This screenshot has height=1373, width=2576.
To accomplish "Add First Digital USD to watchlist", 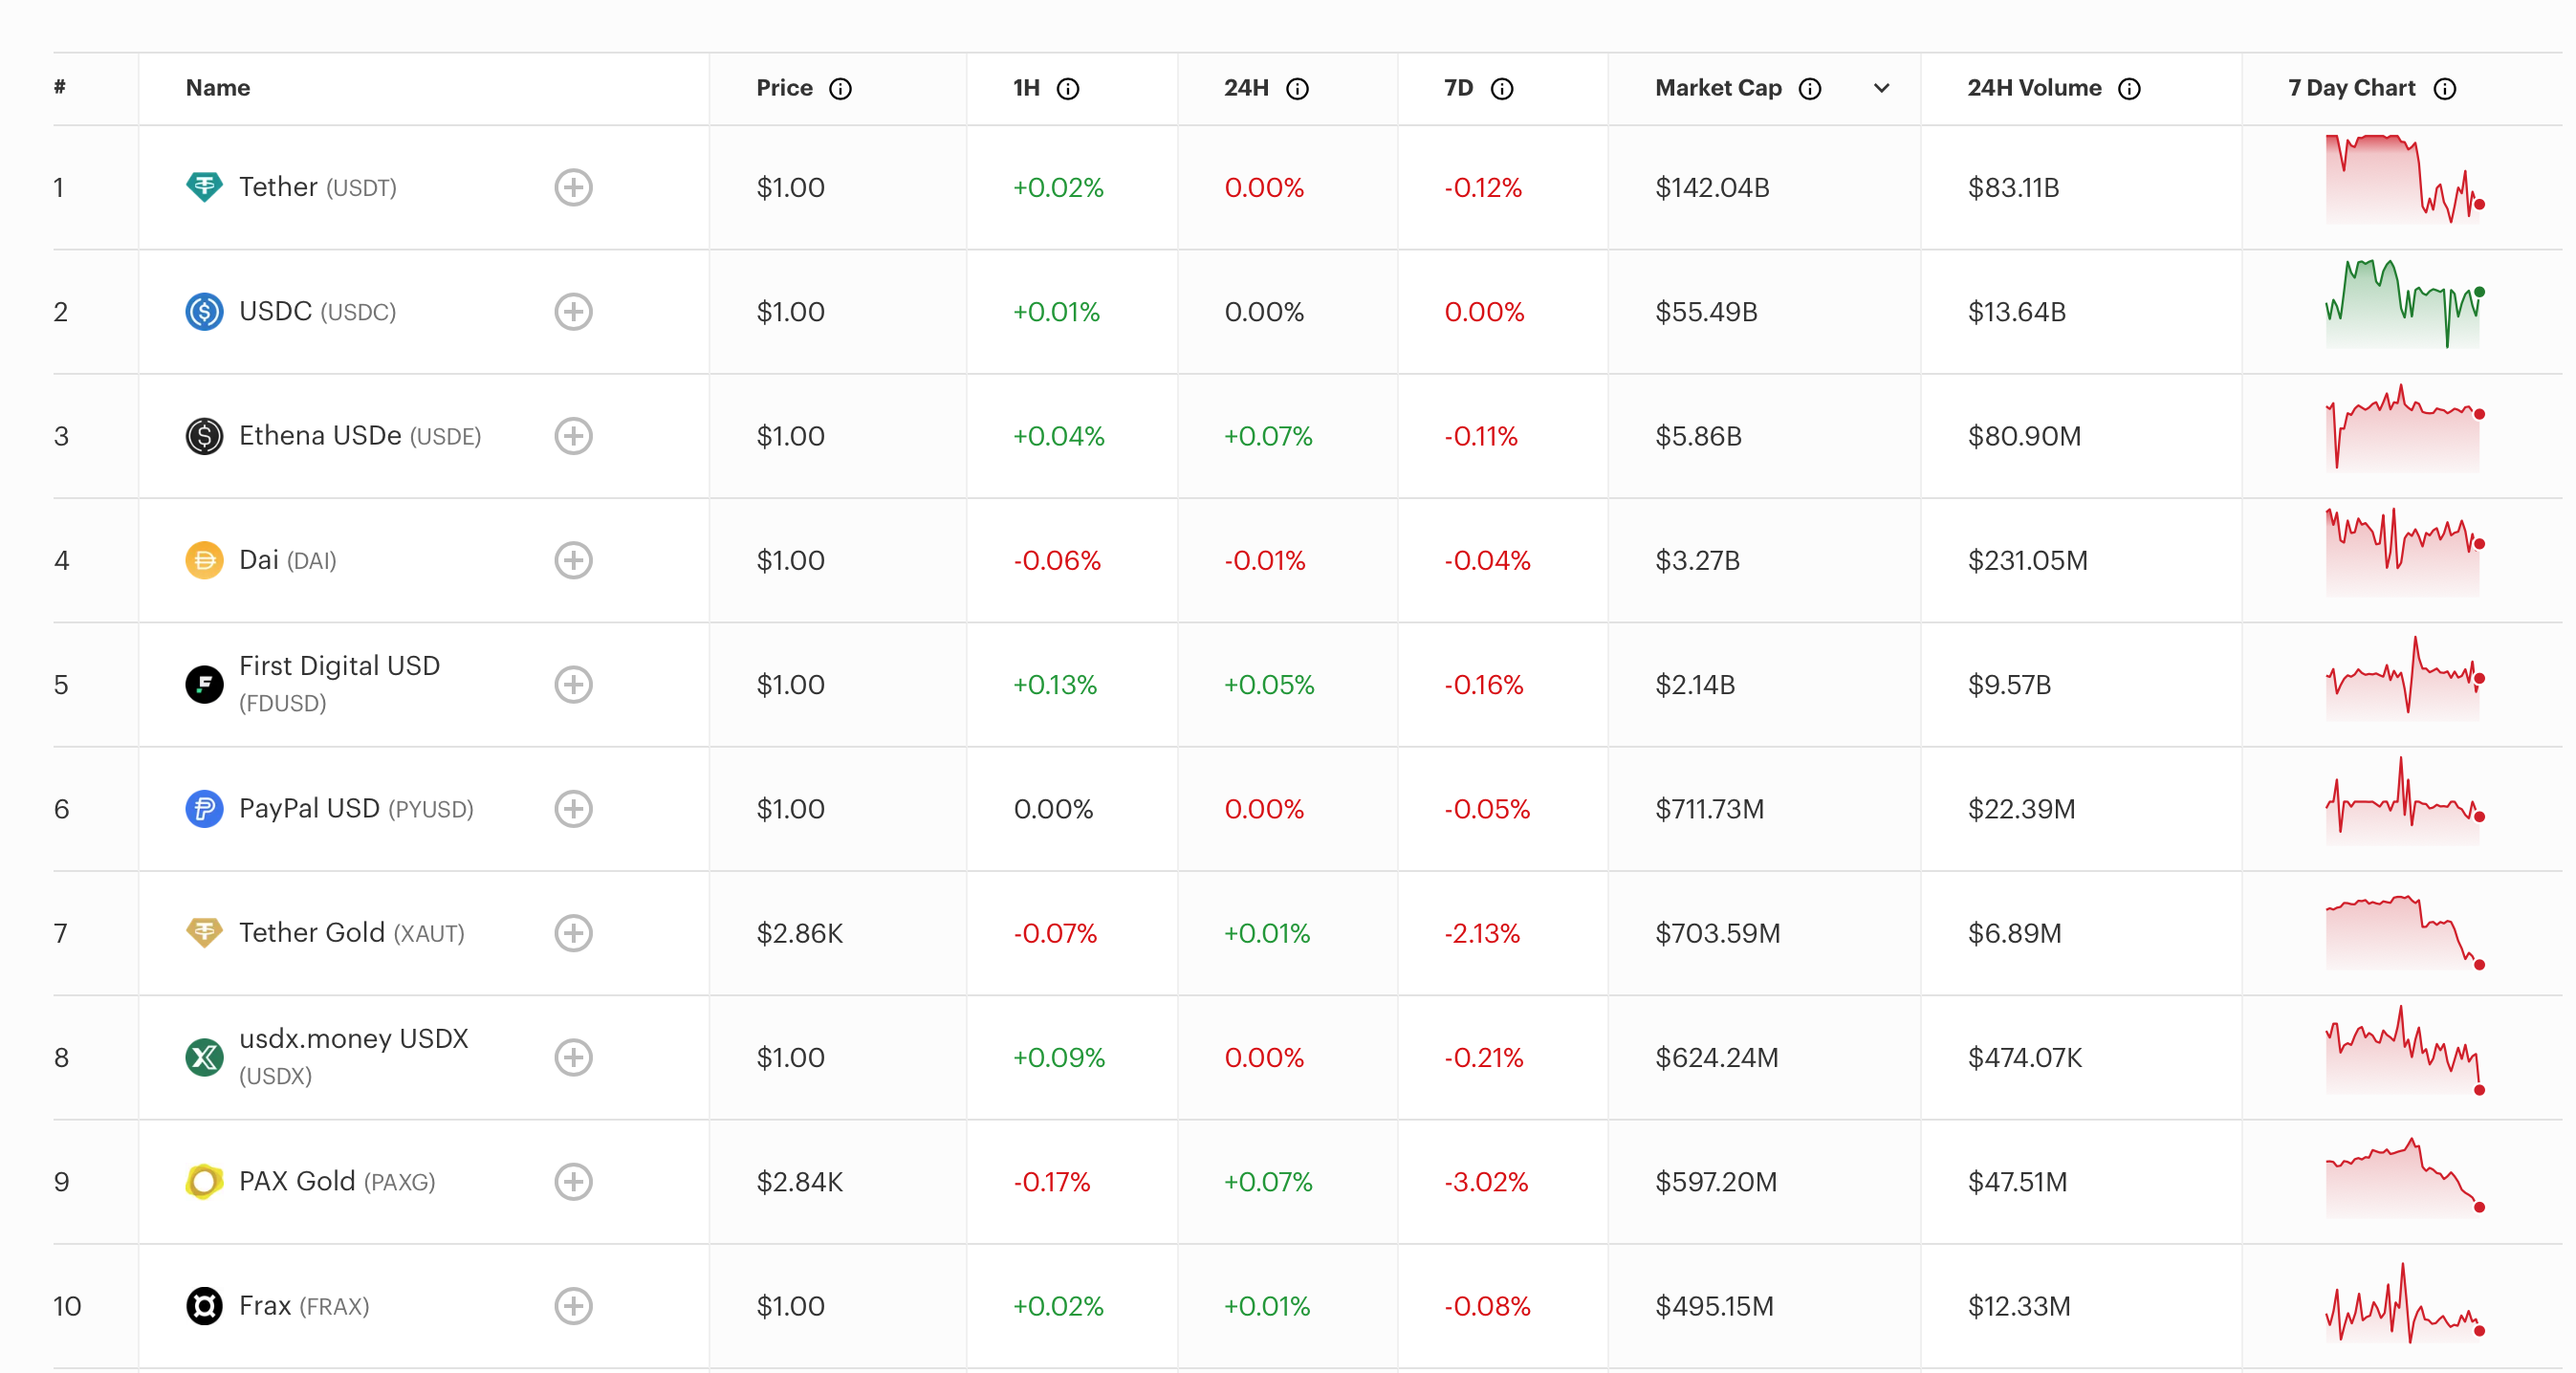I will tap(573, 684).
